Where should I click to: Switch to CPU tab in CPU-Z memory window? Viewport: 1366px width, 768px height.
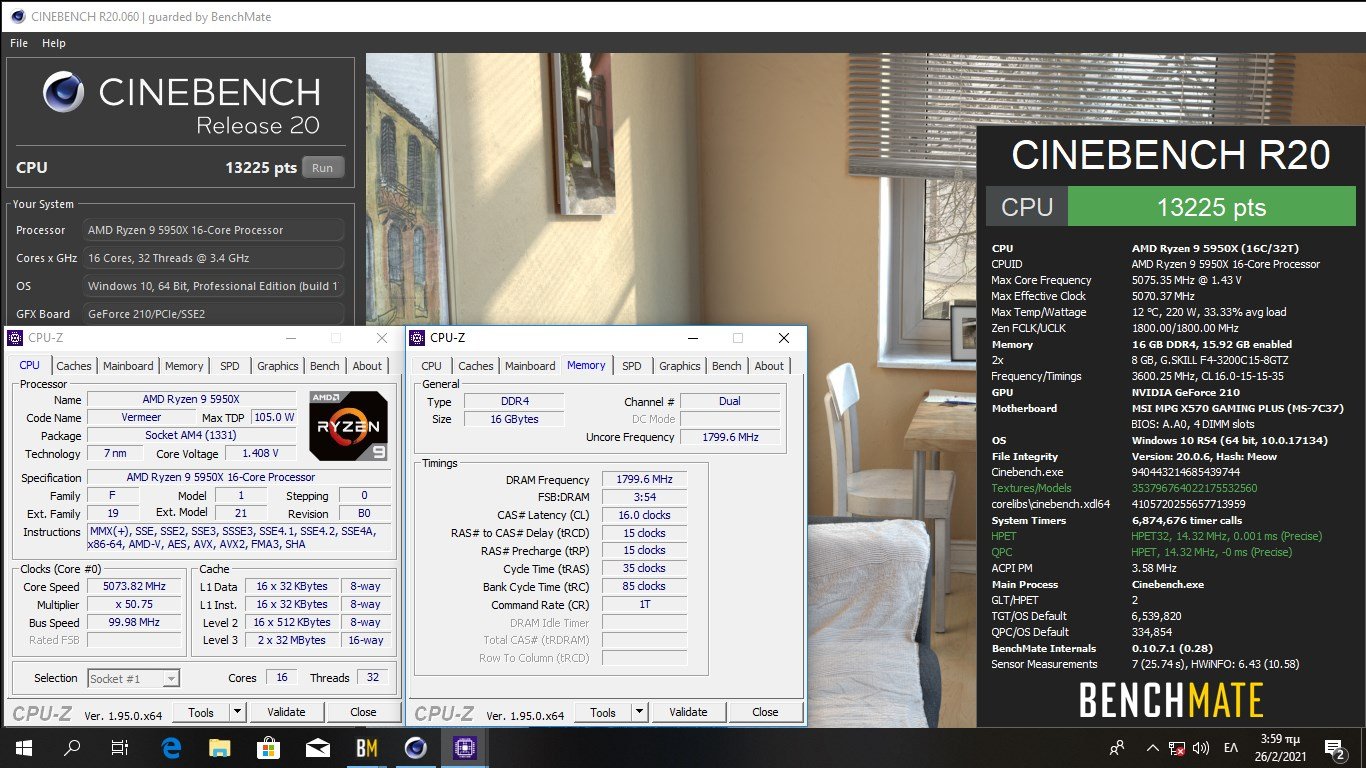(431, 366)
